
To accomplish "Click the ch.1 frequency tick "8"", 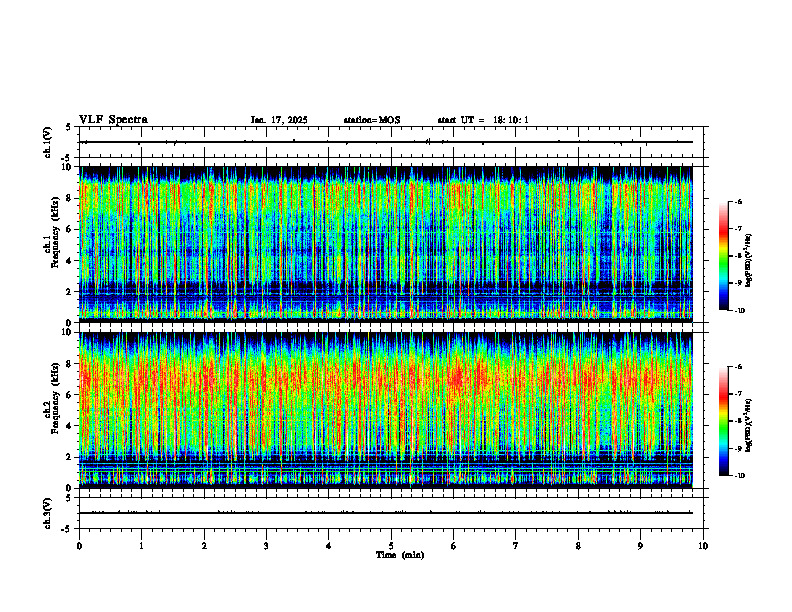I will click(x=70, y=198).
